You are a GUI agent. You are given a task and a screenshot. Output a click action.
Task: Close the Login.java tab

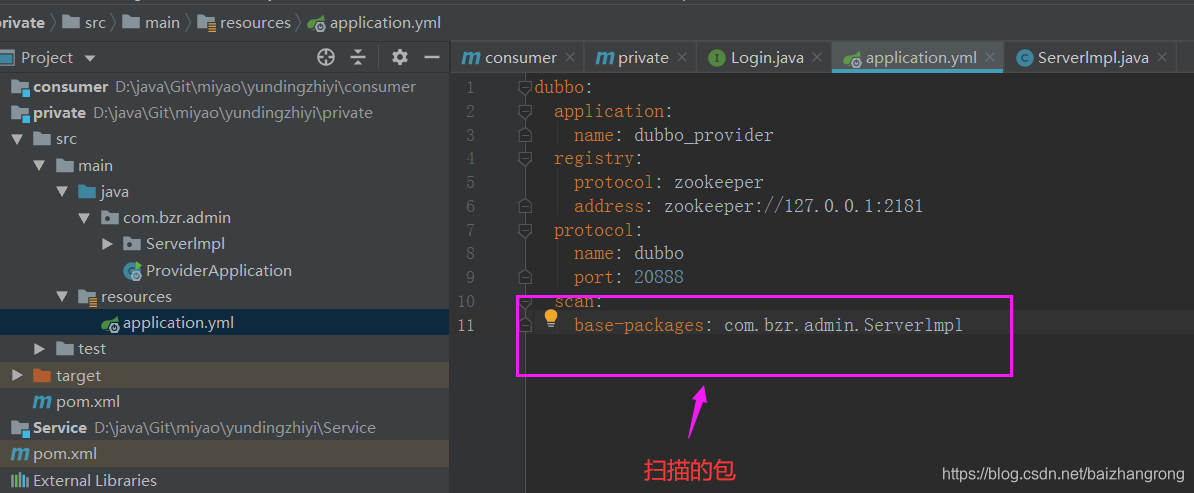(x=817, y=57)
